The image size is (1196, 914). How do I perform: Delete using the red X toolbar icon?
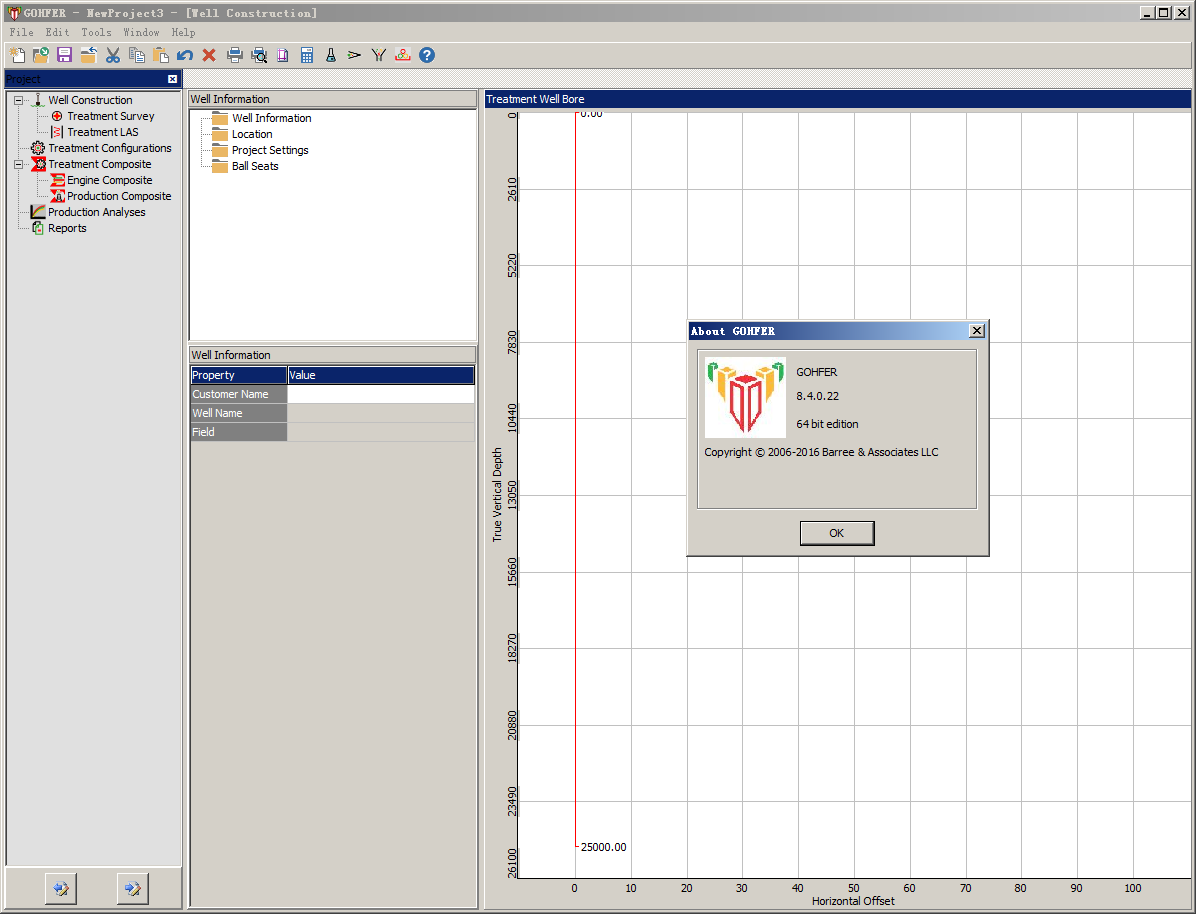click(x=209, y=55)
